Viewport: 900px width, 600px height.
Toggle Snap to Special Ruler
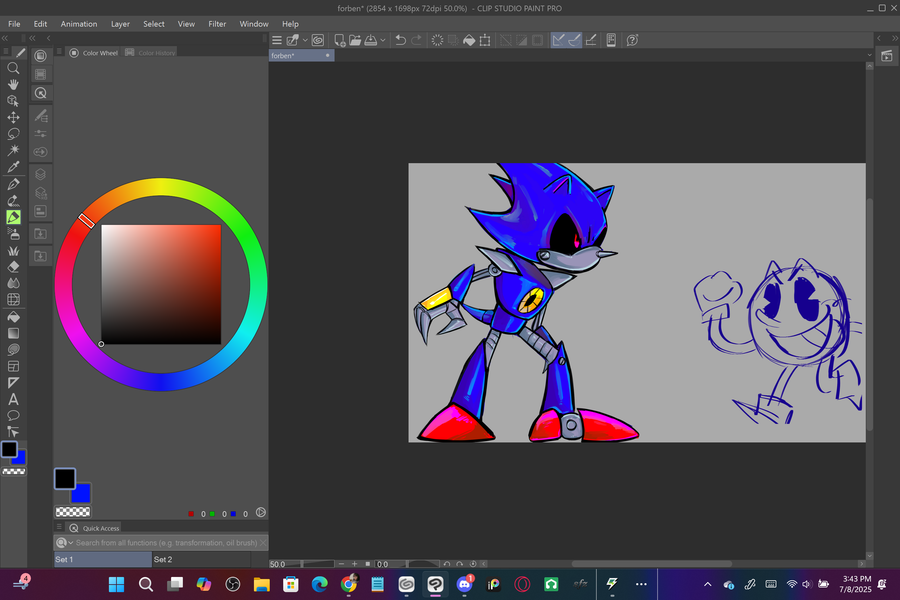pos(574,40)
